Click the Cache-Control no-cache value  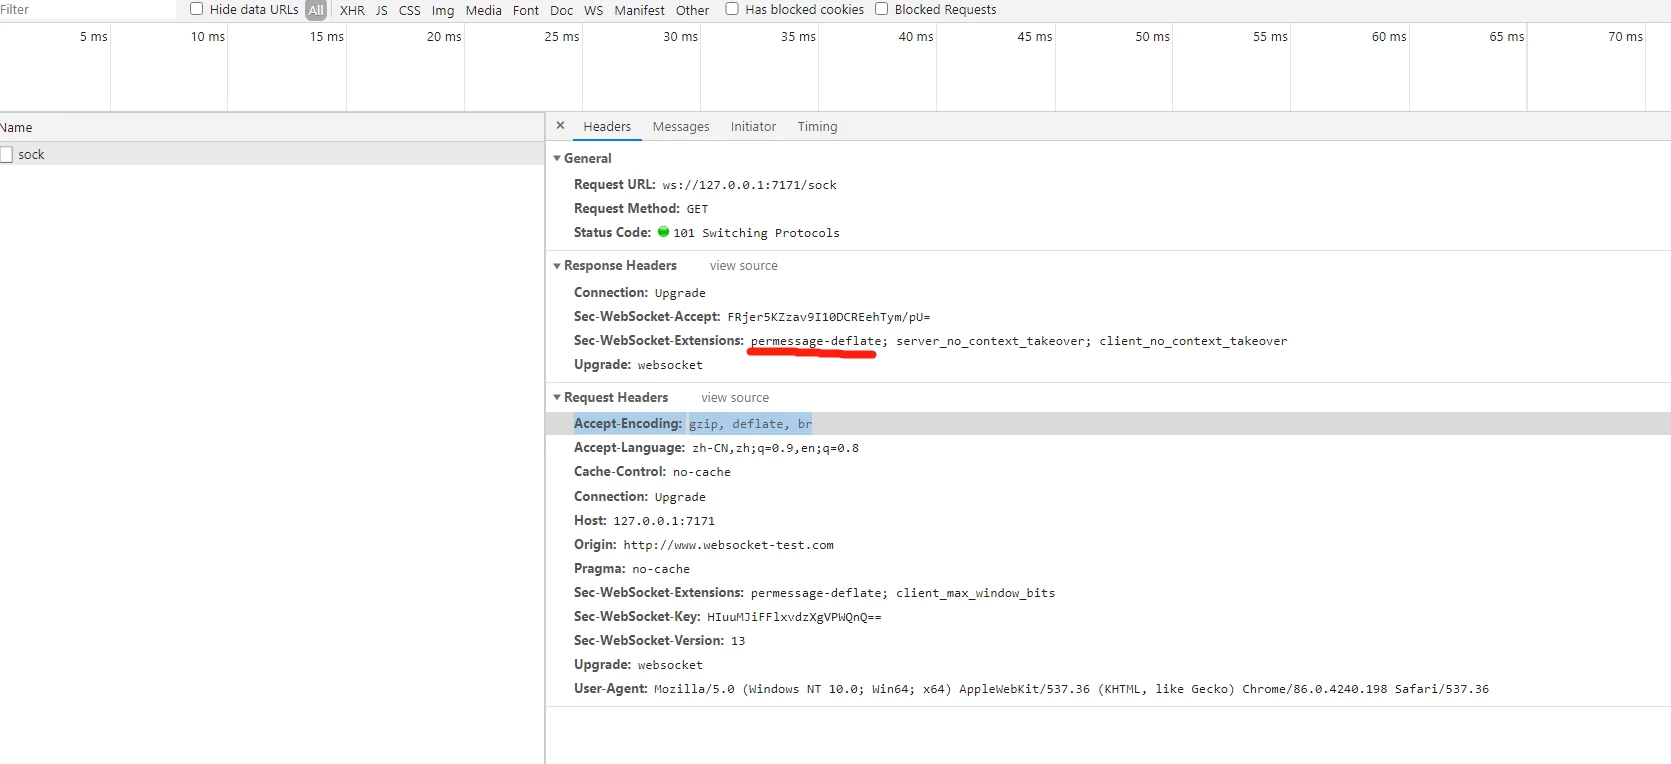tap(701, 472)
